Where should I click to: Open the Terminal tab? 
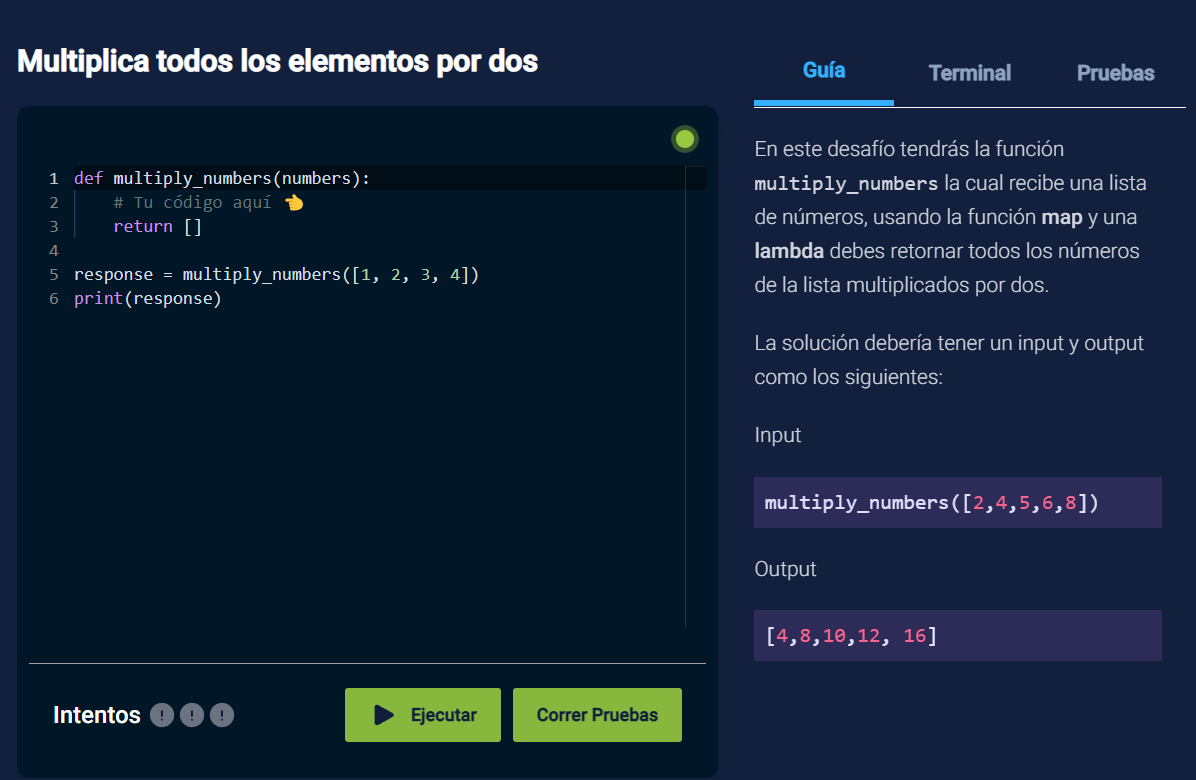tap(969, 73)
